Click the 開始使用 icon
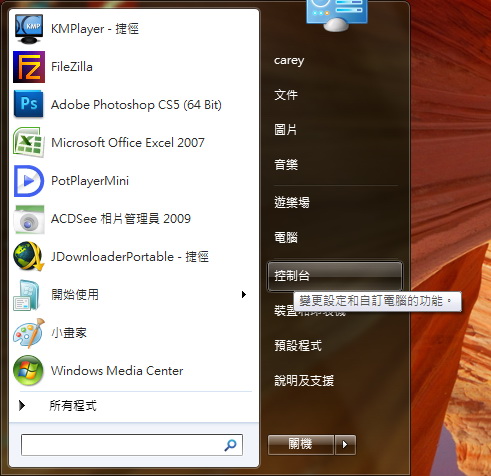 (27, 295)
